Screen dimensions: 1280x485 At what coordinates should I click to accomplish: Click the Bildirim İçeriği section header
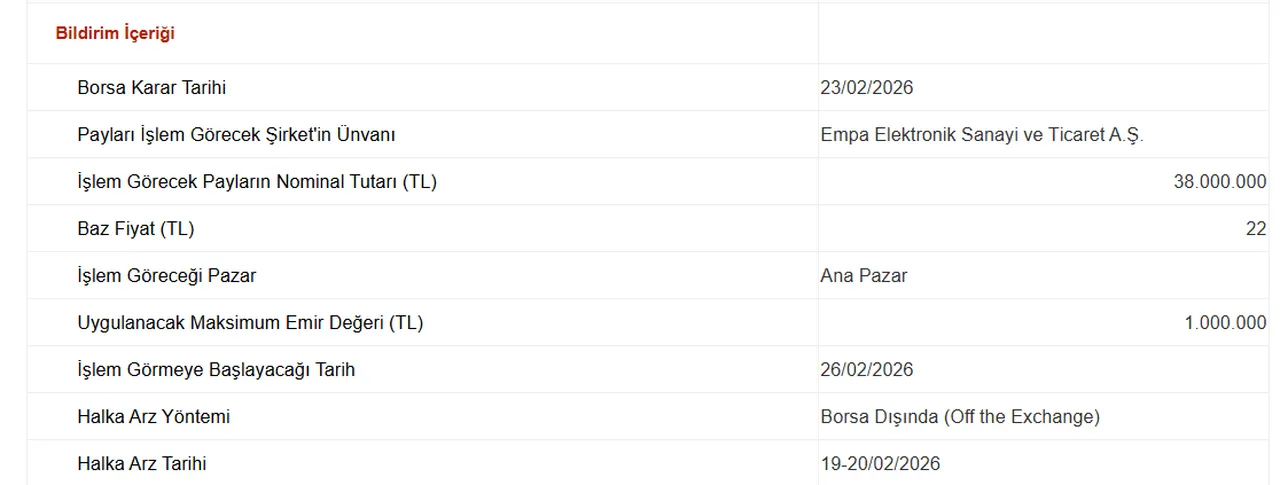115,33
